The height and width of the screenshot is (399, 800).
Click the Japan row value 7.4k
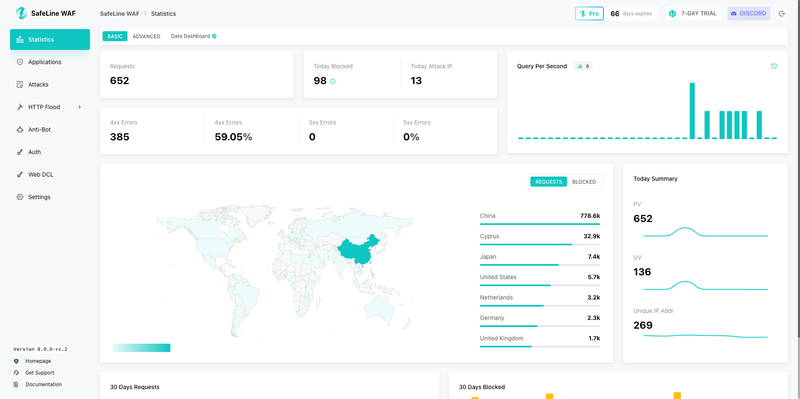coord(593,257)
